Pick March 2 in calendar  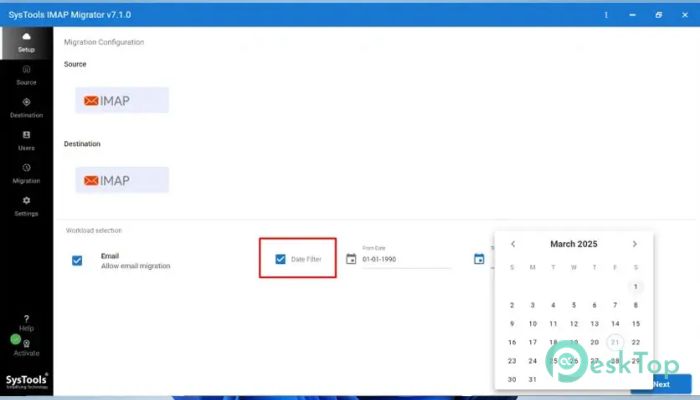(x=512, y=305)
